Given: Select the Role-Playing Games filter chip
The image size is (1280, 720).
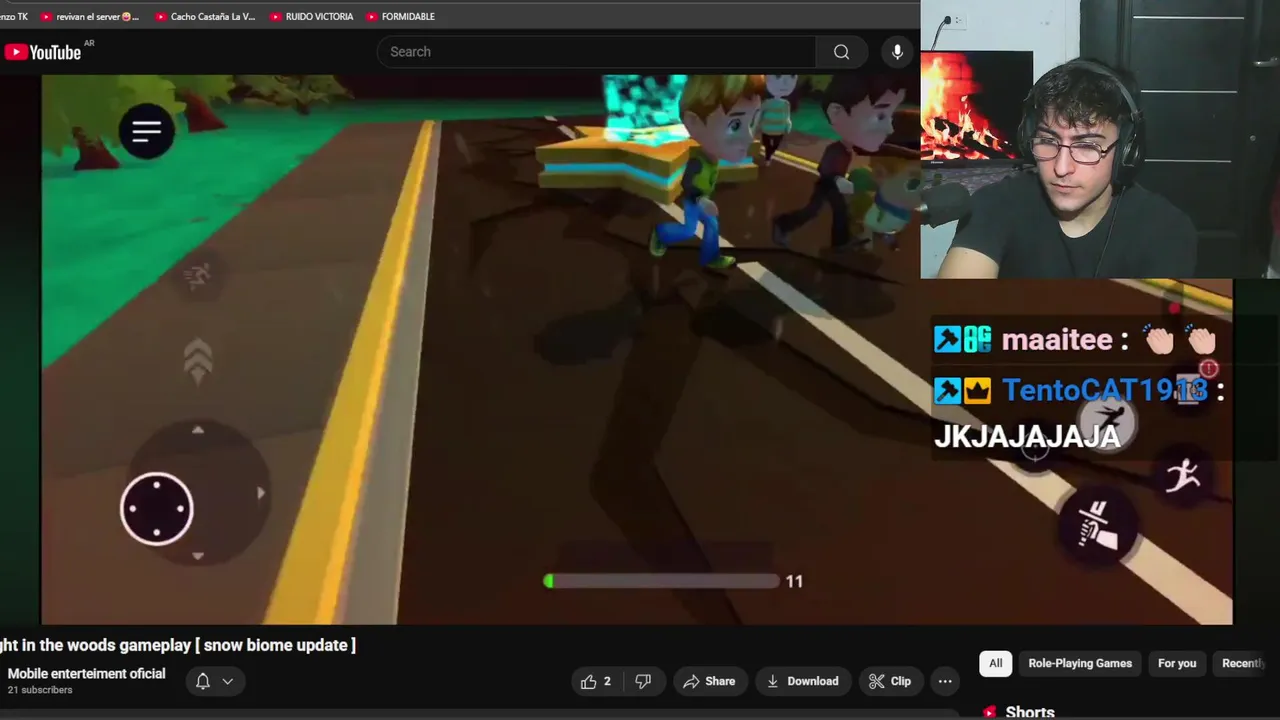Looking at the screenshot, I should [1080, 663].
